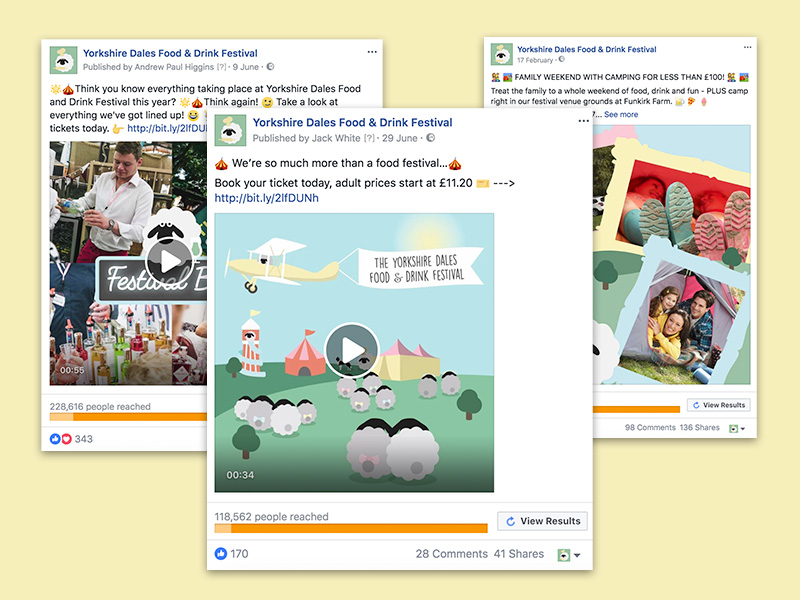The image size is (800, 600).
Task: Open the three-dots menu on the 29 June post
Action: 584,121
